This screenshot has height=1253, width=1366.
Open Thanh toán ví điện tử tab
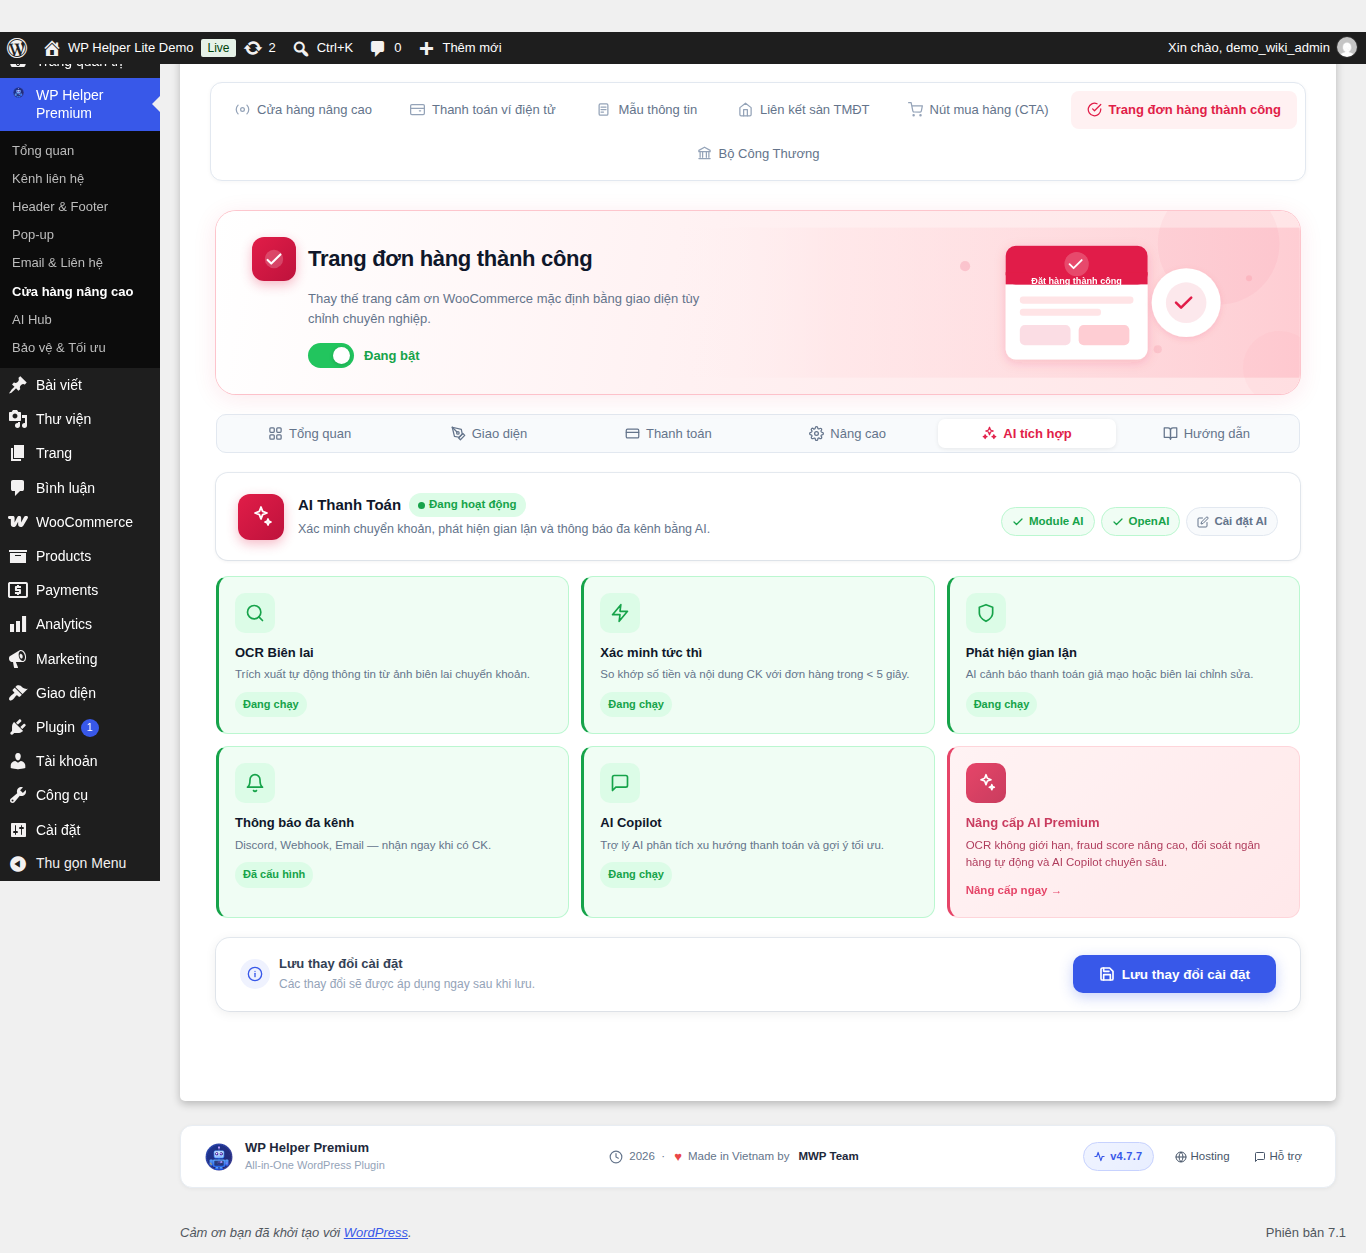pyautogui.click(x=483, y=110)
